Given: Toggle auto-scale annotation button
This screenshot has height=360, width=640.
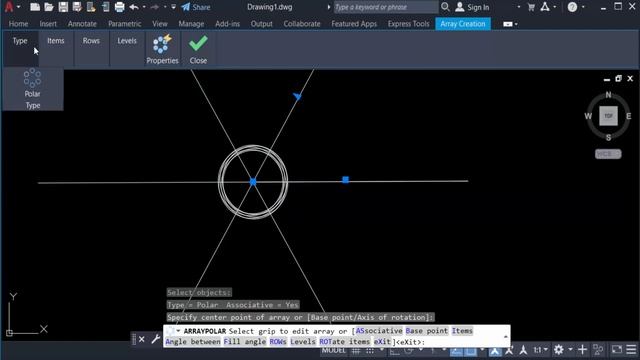Looking at the screenshot, I should coord(509,350).
